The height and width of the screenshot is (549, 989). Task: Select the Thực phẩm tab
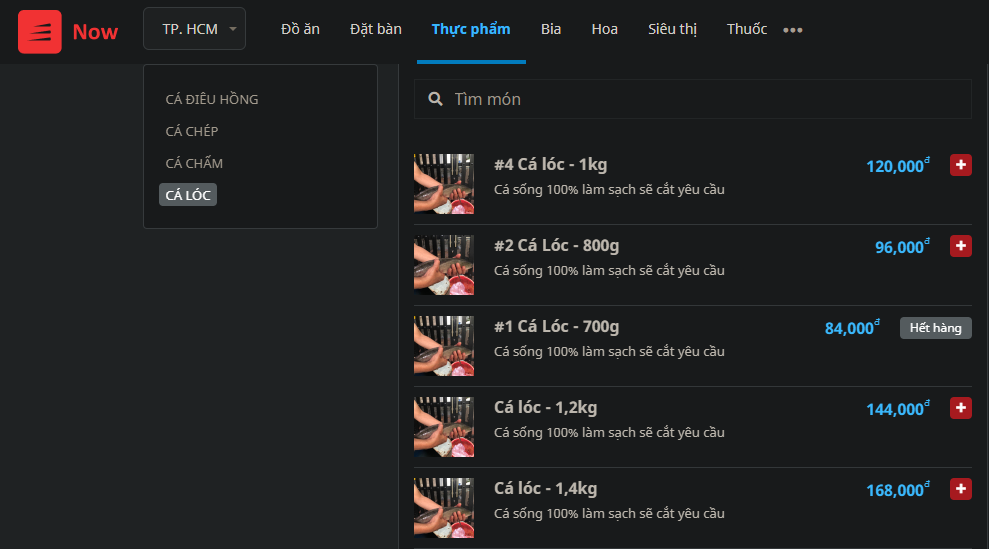click(471, 29)
